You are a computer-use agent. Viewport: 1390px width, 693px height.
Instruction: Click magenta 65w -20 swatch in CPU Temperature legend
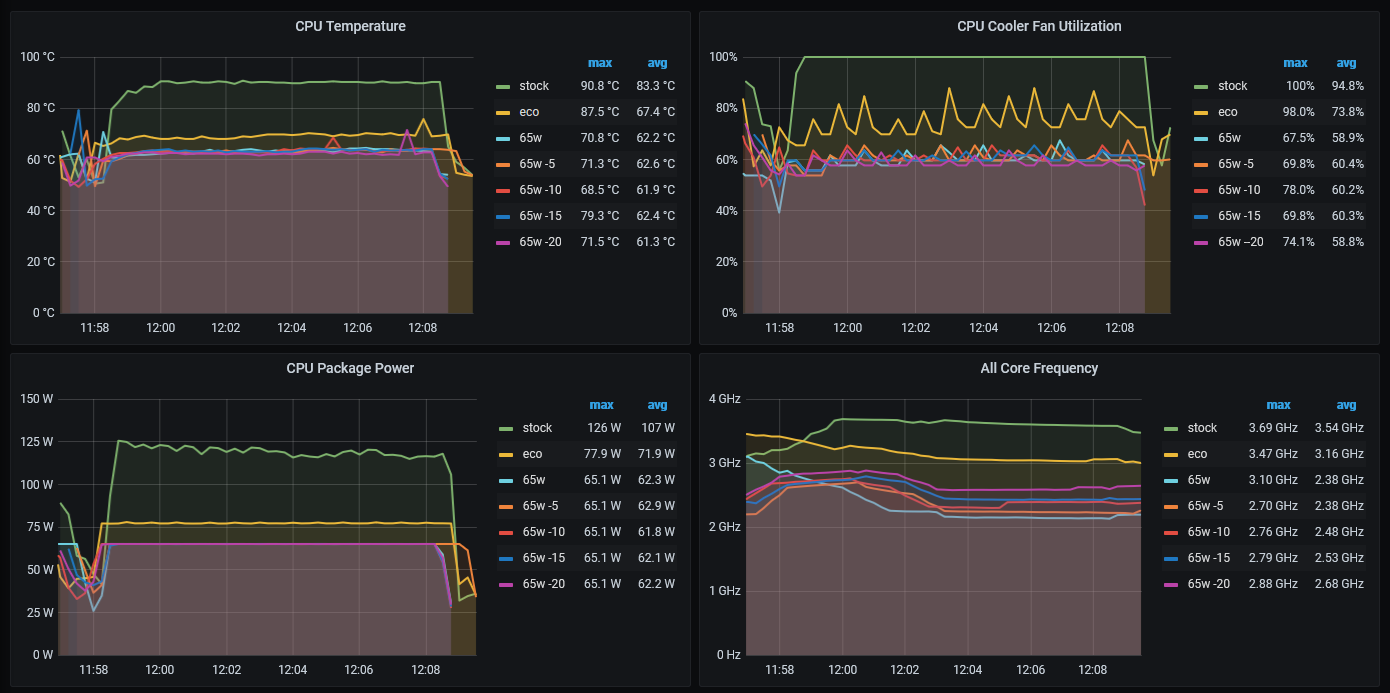click(x=501, y=242)
